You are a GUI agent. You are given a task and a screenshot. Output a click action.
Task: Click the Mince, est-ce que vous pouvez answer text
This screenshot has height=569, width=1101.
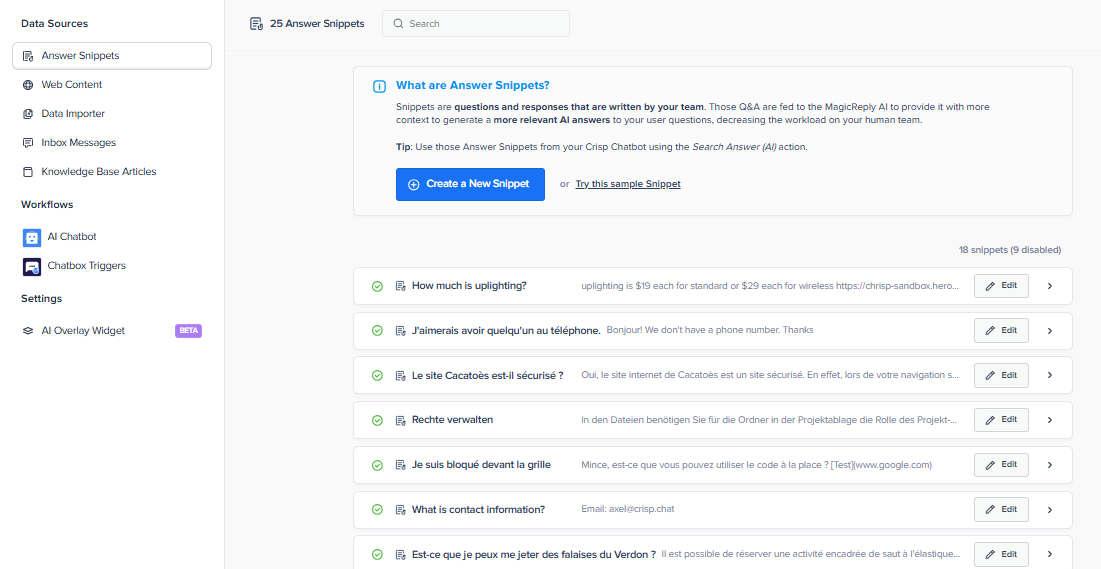(756, 465)
